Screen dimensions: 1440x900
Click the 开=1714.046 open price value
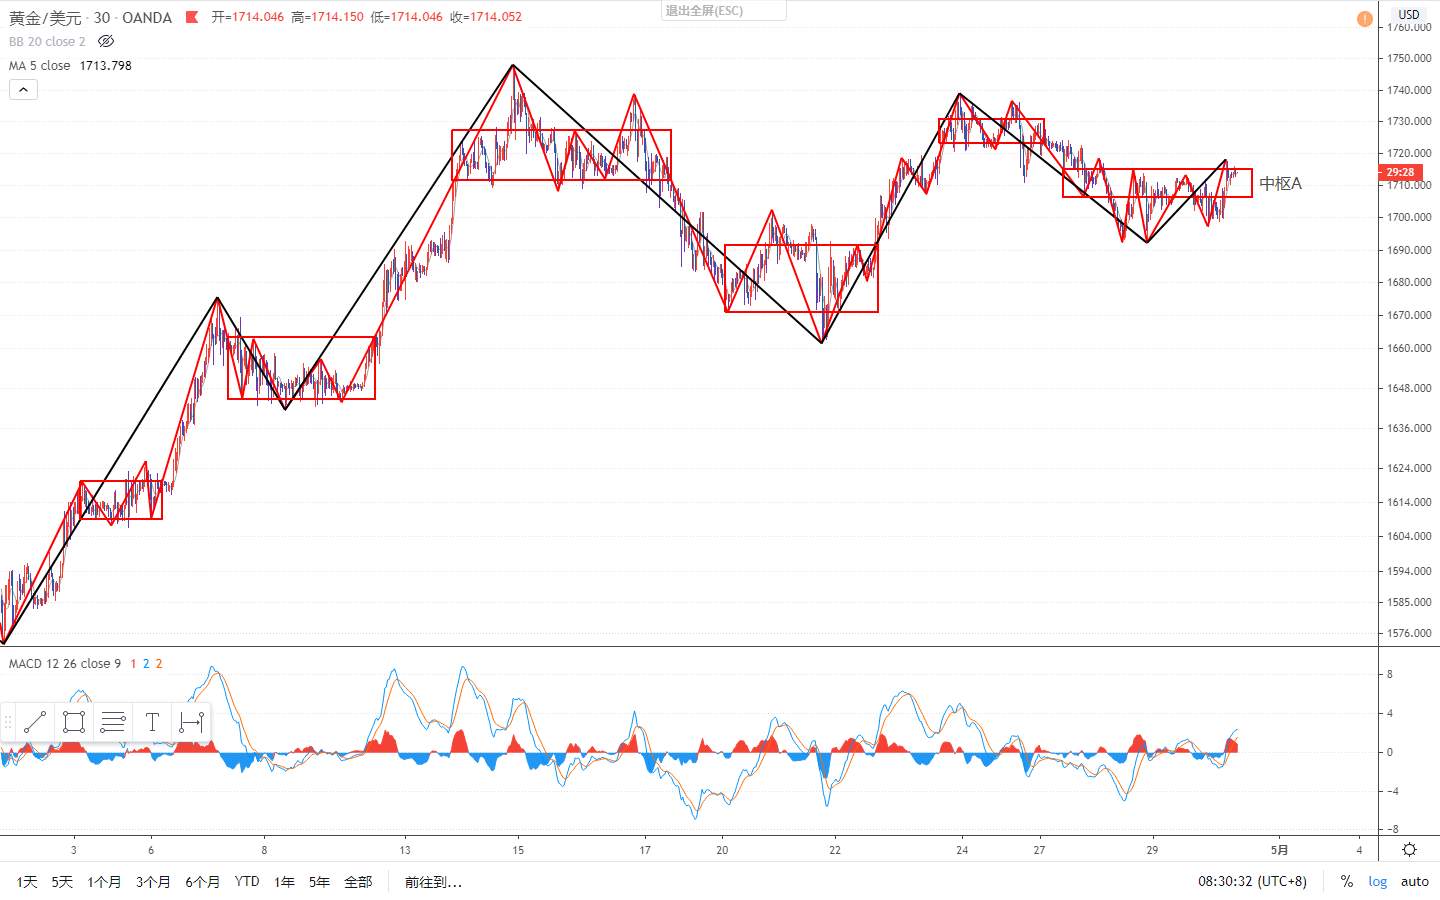[x=247, y=17]
